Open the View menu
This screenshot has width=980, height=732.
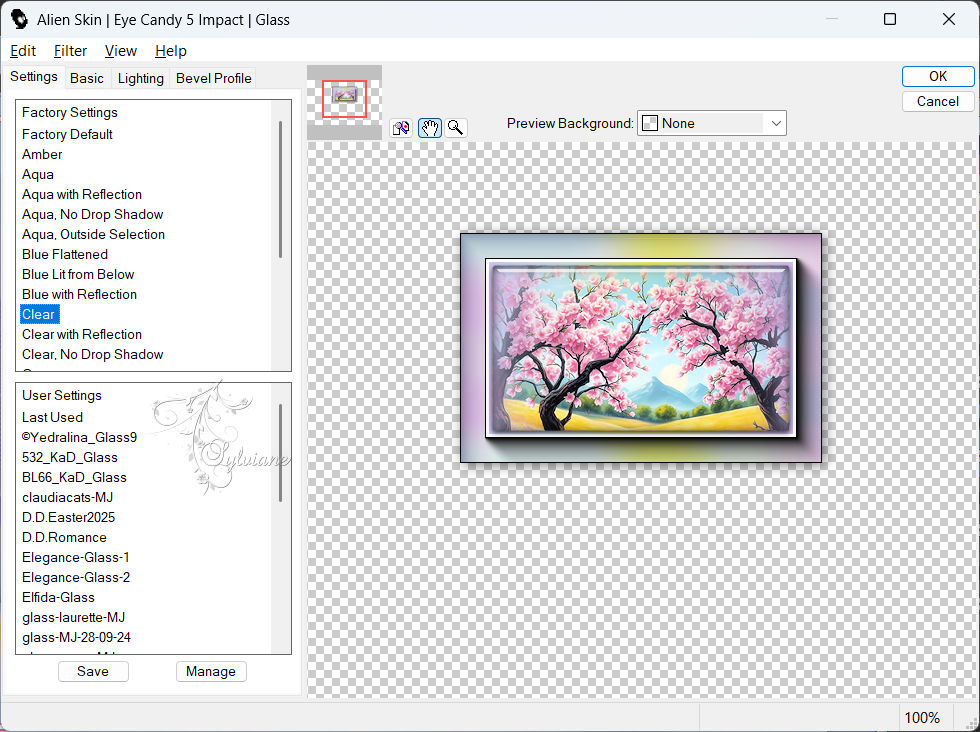coord(121,51)
